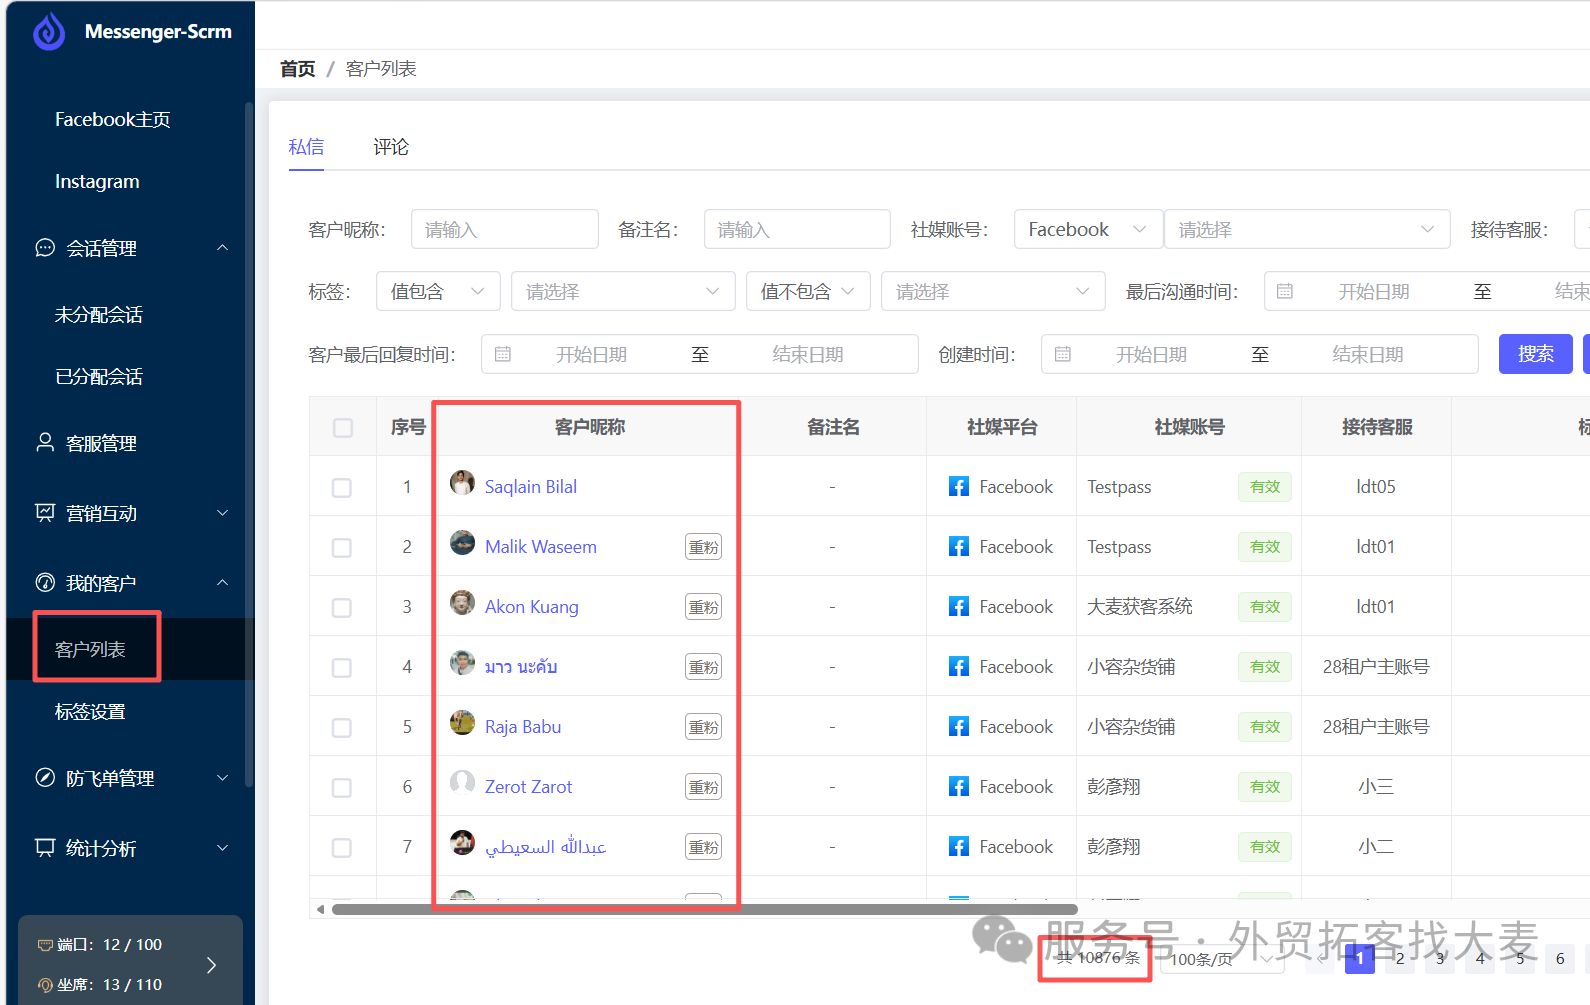The height and width of the screenshot is (1005, 1590).
Task: Collapse the 会话管理 menu
Action: click(x=223, y=248)
